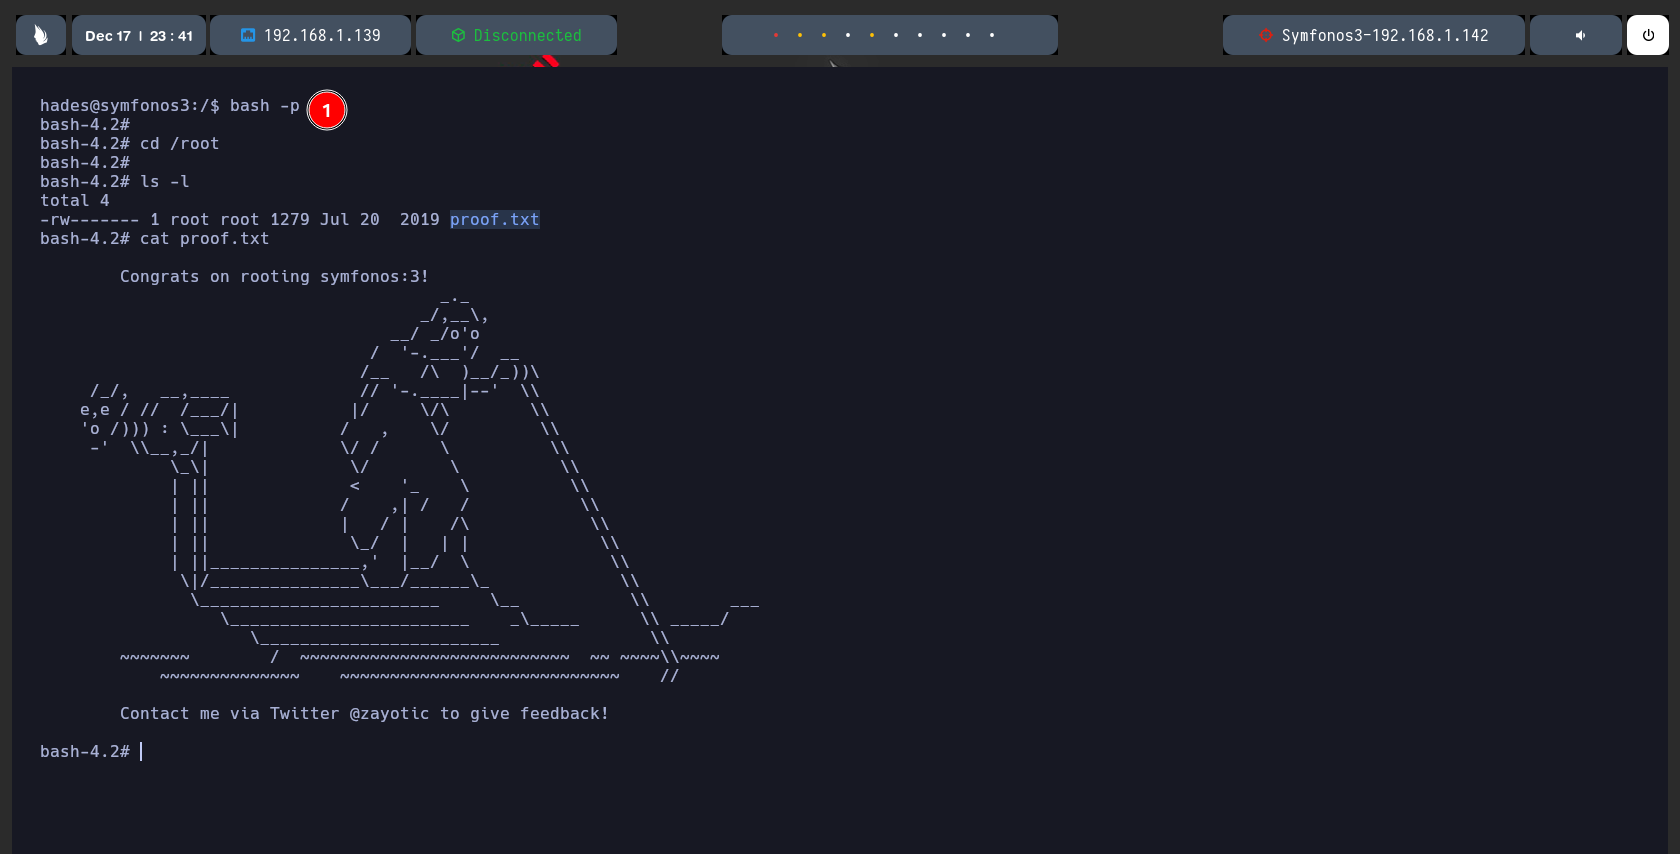This screenshot has height=854, width=1680.
Task: Toggle the Disconnected VPN status text
Action: [x=527, y=35]
